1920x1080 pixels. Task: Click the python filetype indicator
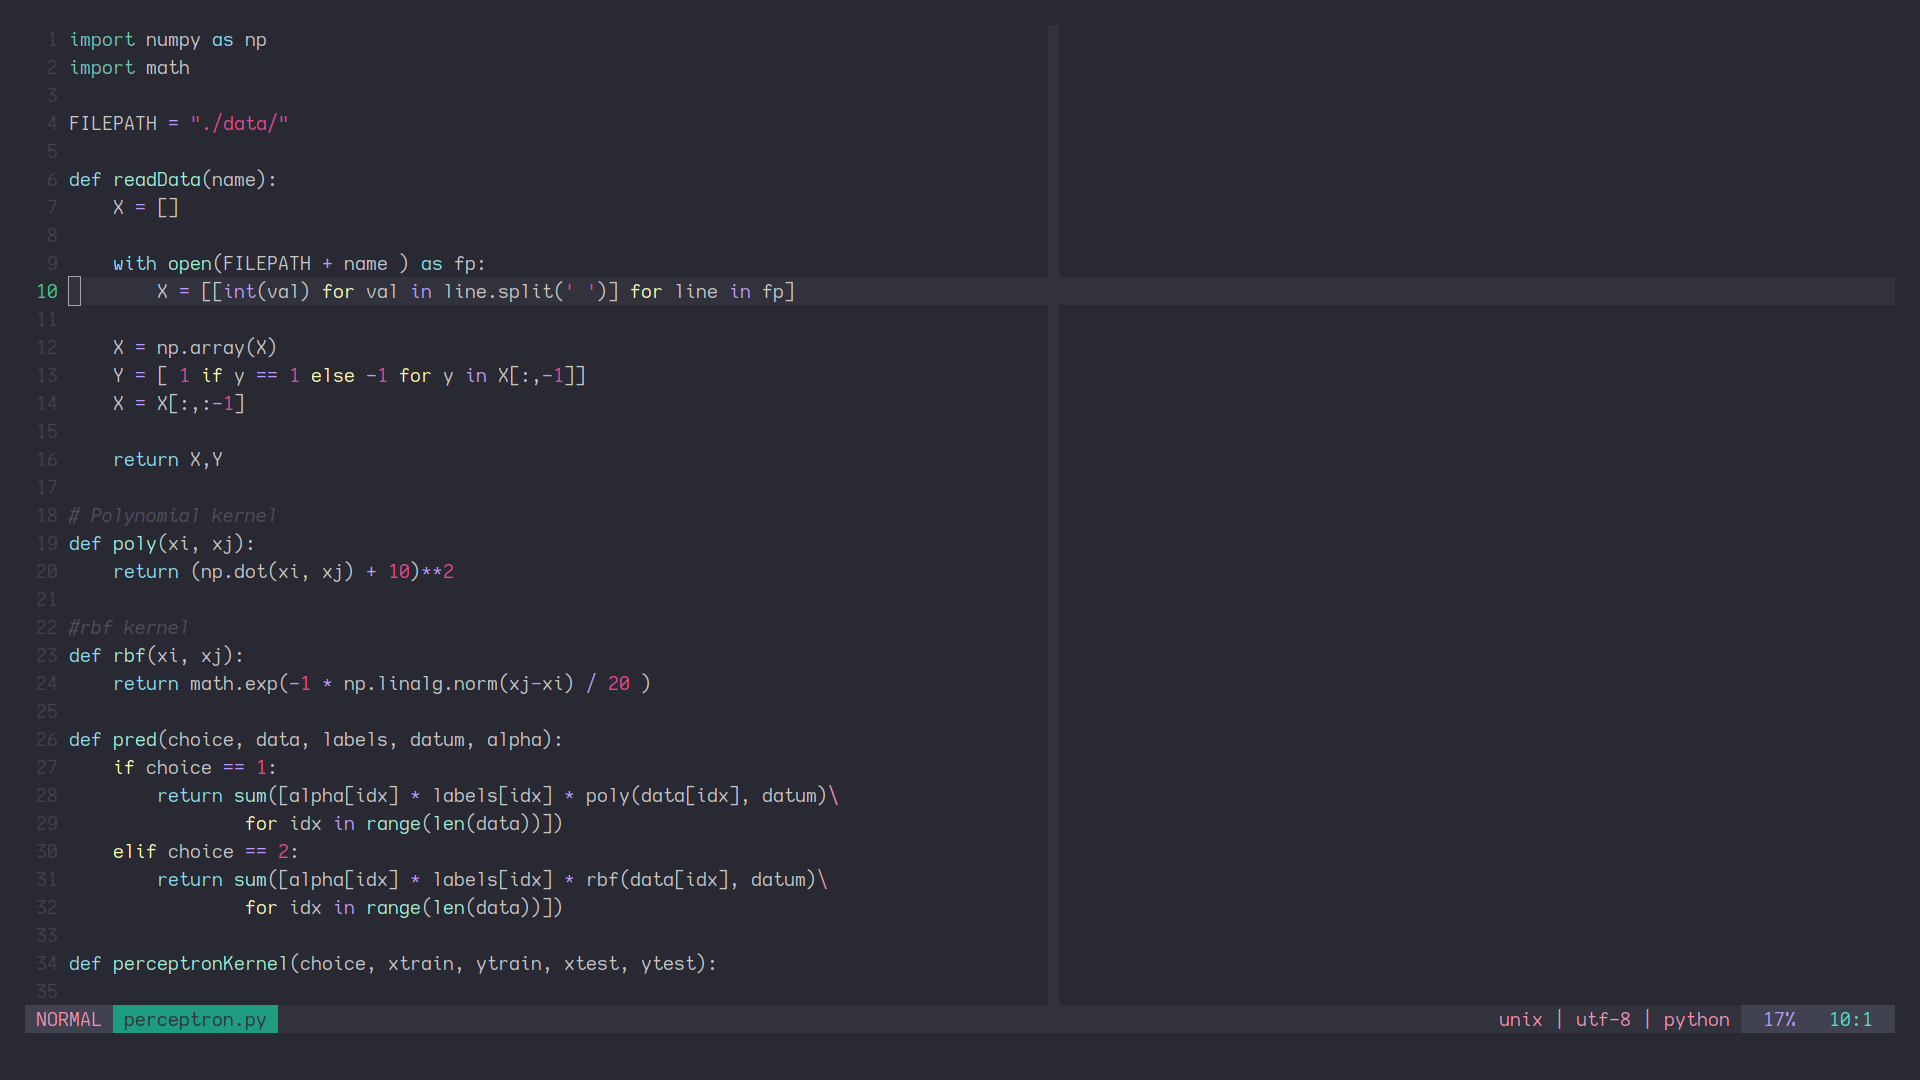click(1696, 1019)
